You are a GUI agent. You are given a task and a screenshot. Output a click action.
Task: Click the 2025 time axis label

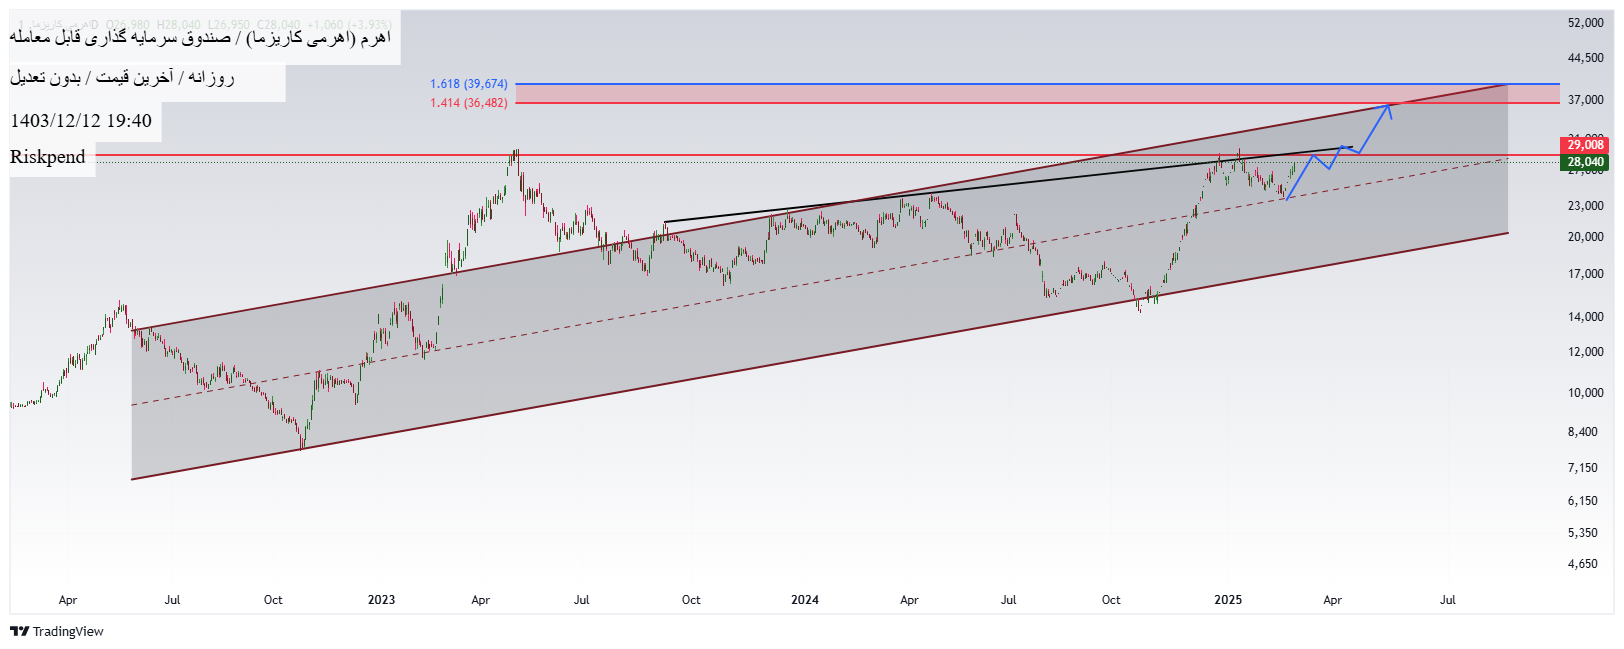click(1228, 600)
